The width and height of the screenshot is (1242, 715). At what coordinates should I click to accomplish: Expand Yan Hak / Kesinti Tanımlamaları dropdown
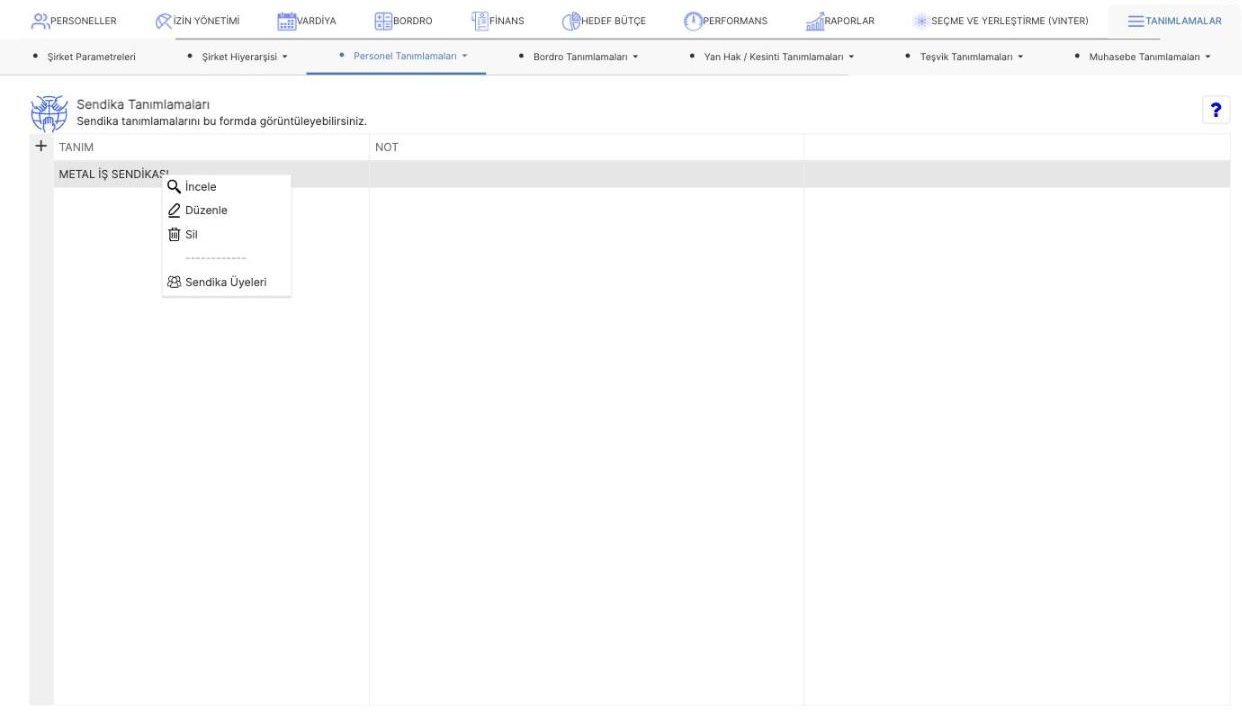(850, 56)
